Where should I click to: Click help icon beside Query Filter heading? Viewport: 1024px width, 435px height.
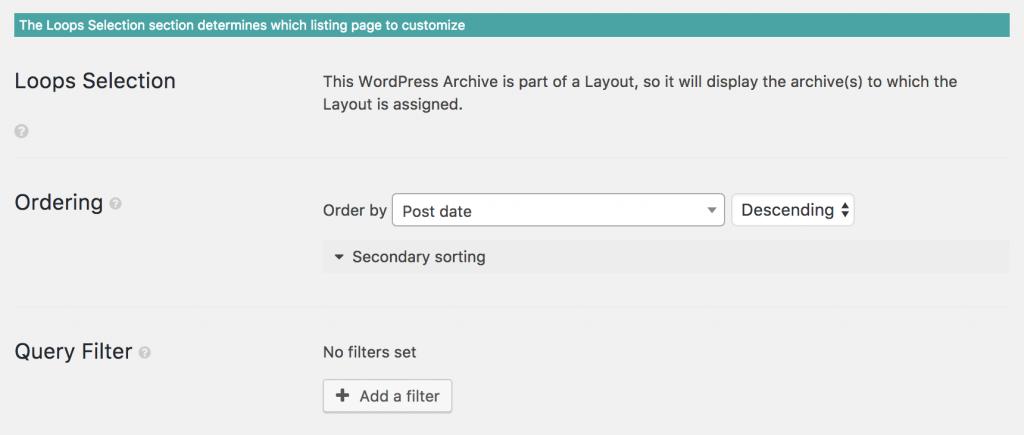145,353
